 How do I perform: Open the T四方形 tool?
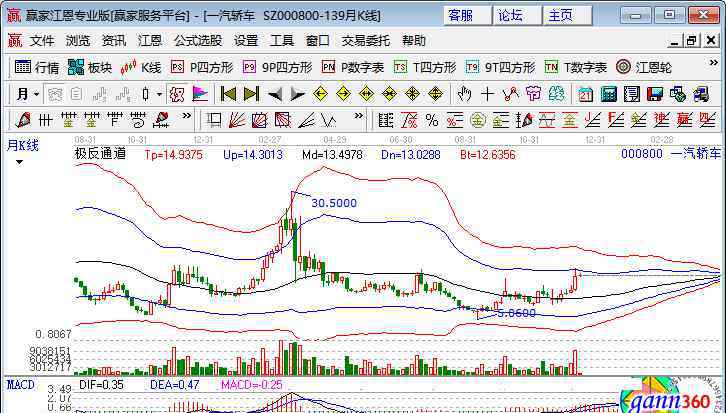(x=425, y=68)
